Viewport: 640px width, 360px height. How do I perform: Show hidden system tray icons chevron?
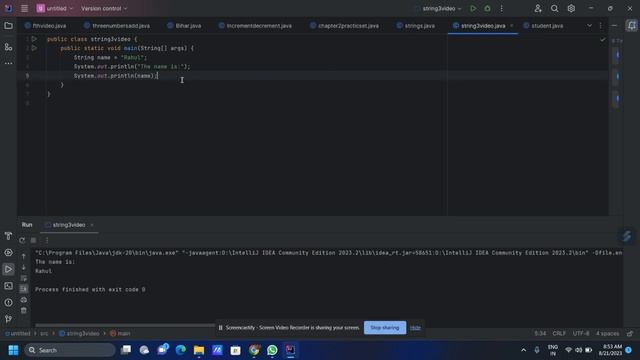(x=523, y=350)
